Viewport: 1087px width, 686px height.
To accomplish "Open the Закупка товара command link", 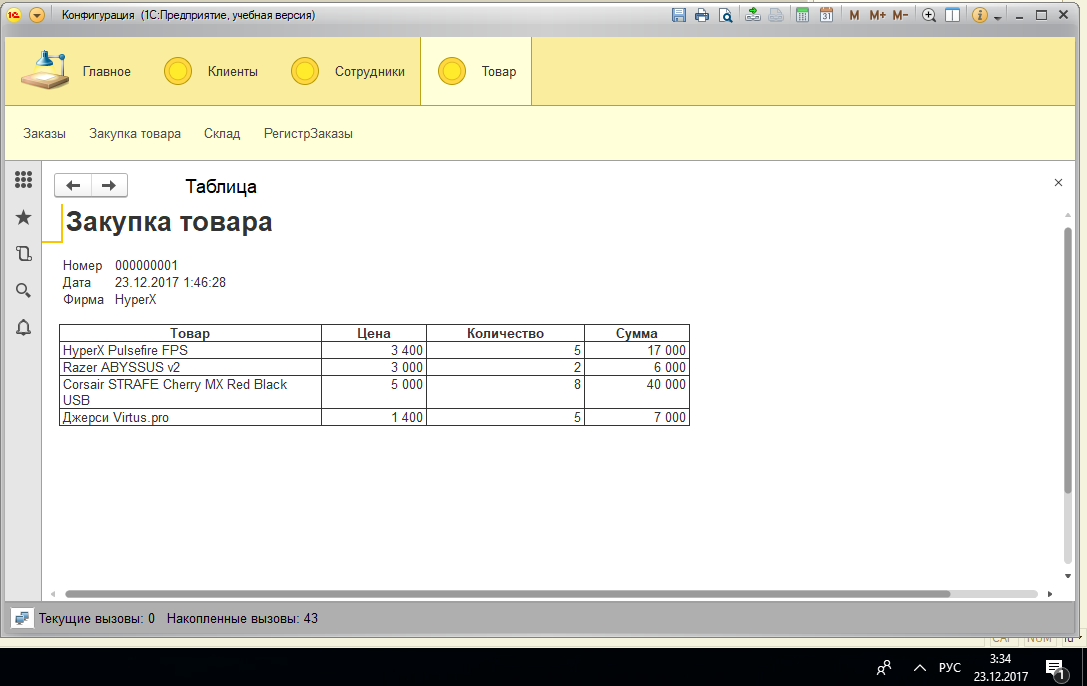I will [134, 133].
